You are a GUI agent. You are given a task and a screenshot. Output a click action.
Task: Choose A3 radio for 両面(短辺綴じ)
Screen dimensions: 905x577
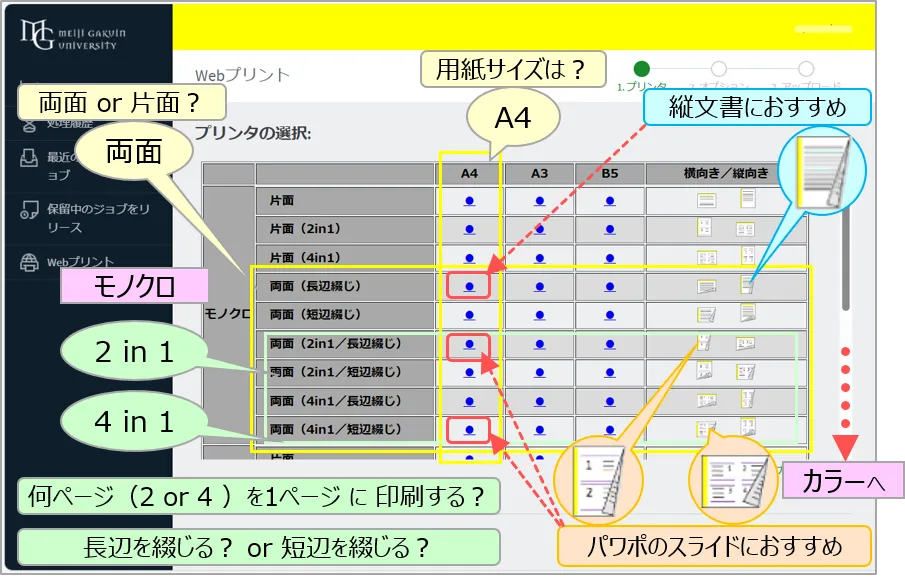[x=539, y=315]
